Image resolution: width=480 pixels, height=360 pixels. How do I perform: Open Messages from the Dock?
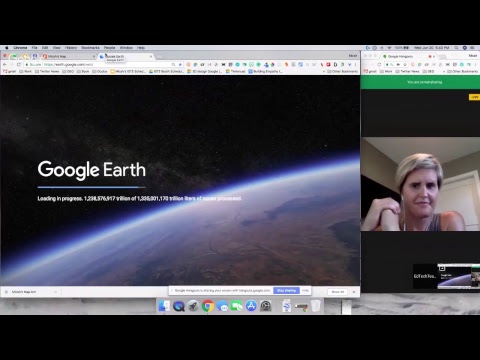coord(222,306)
